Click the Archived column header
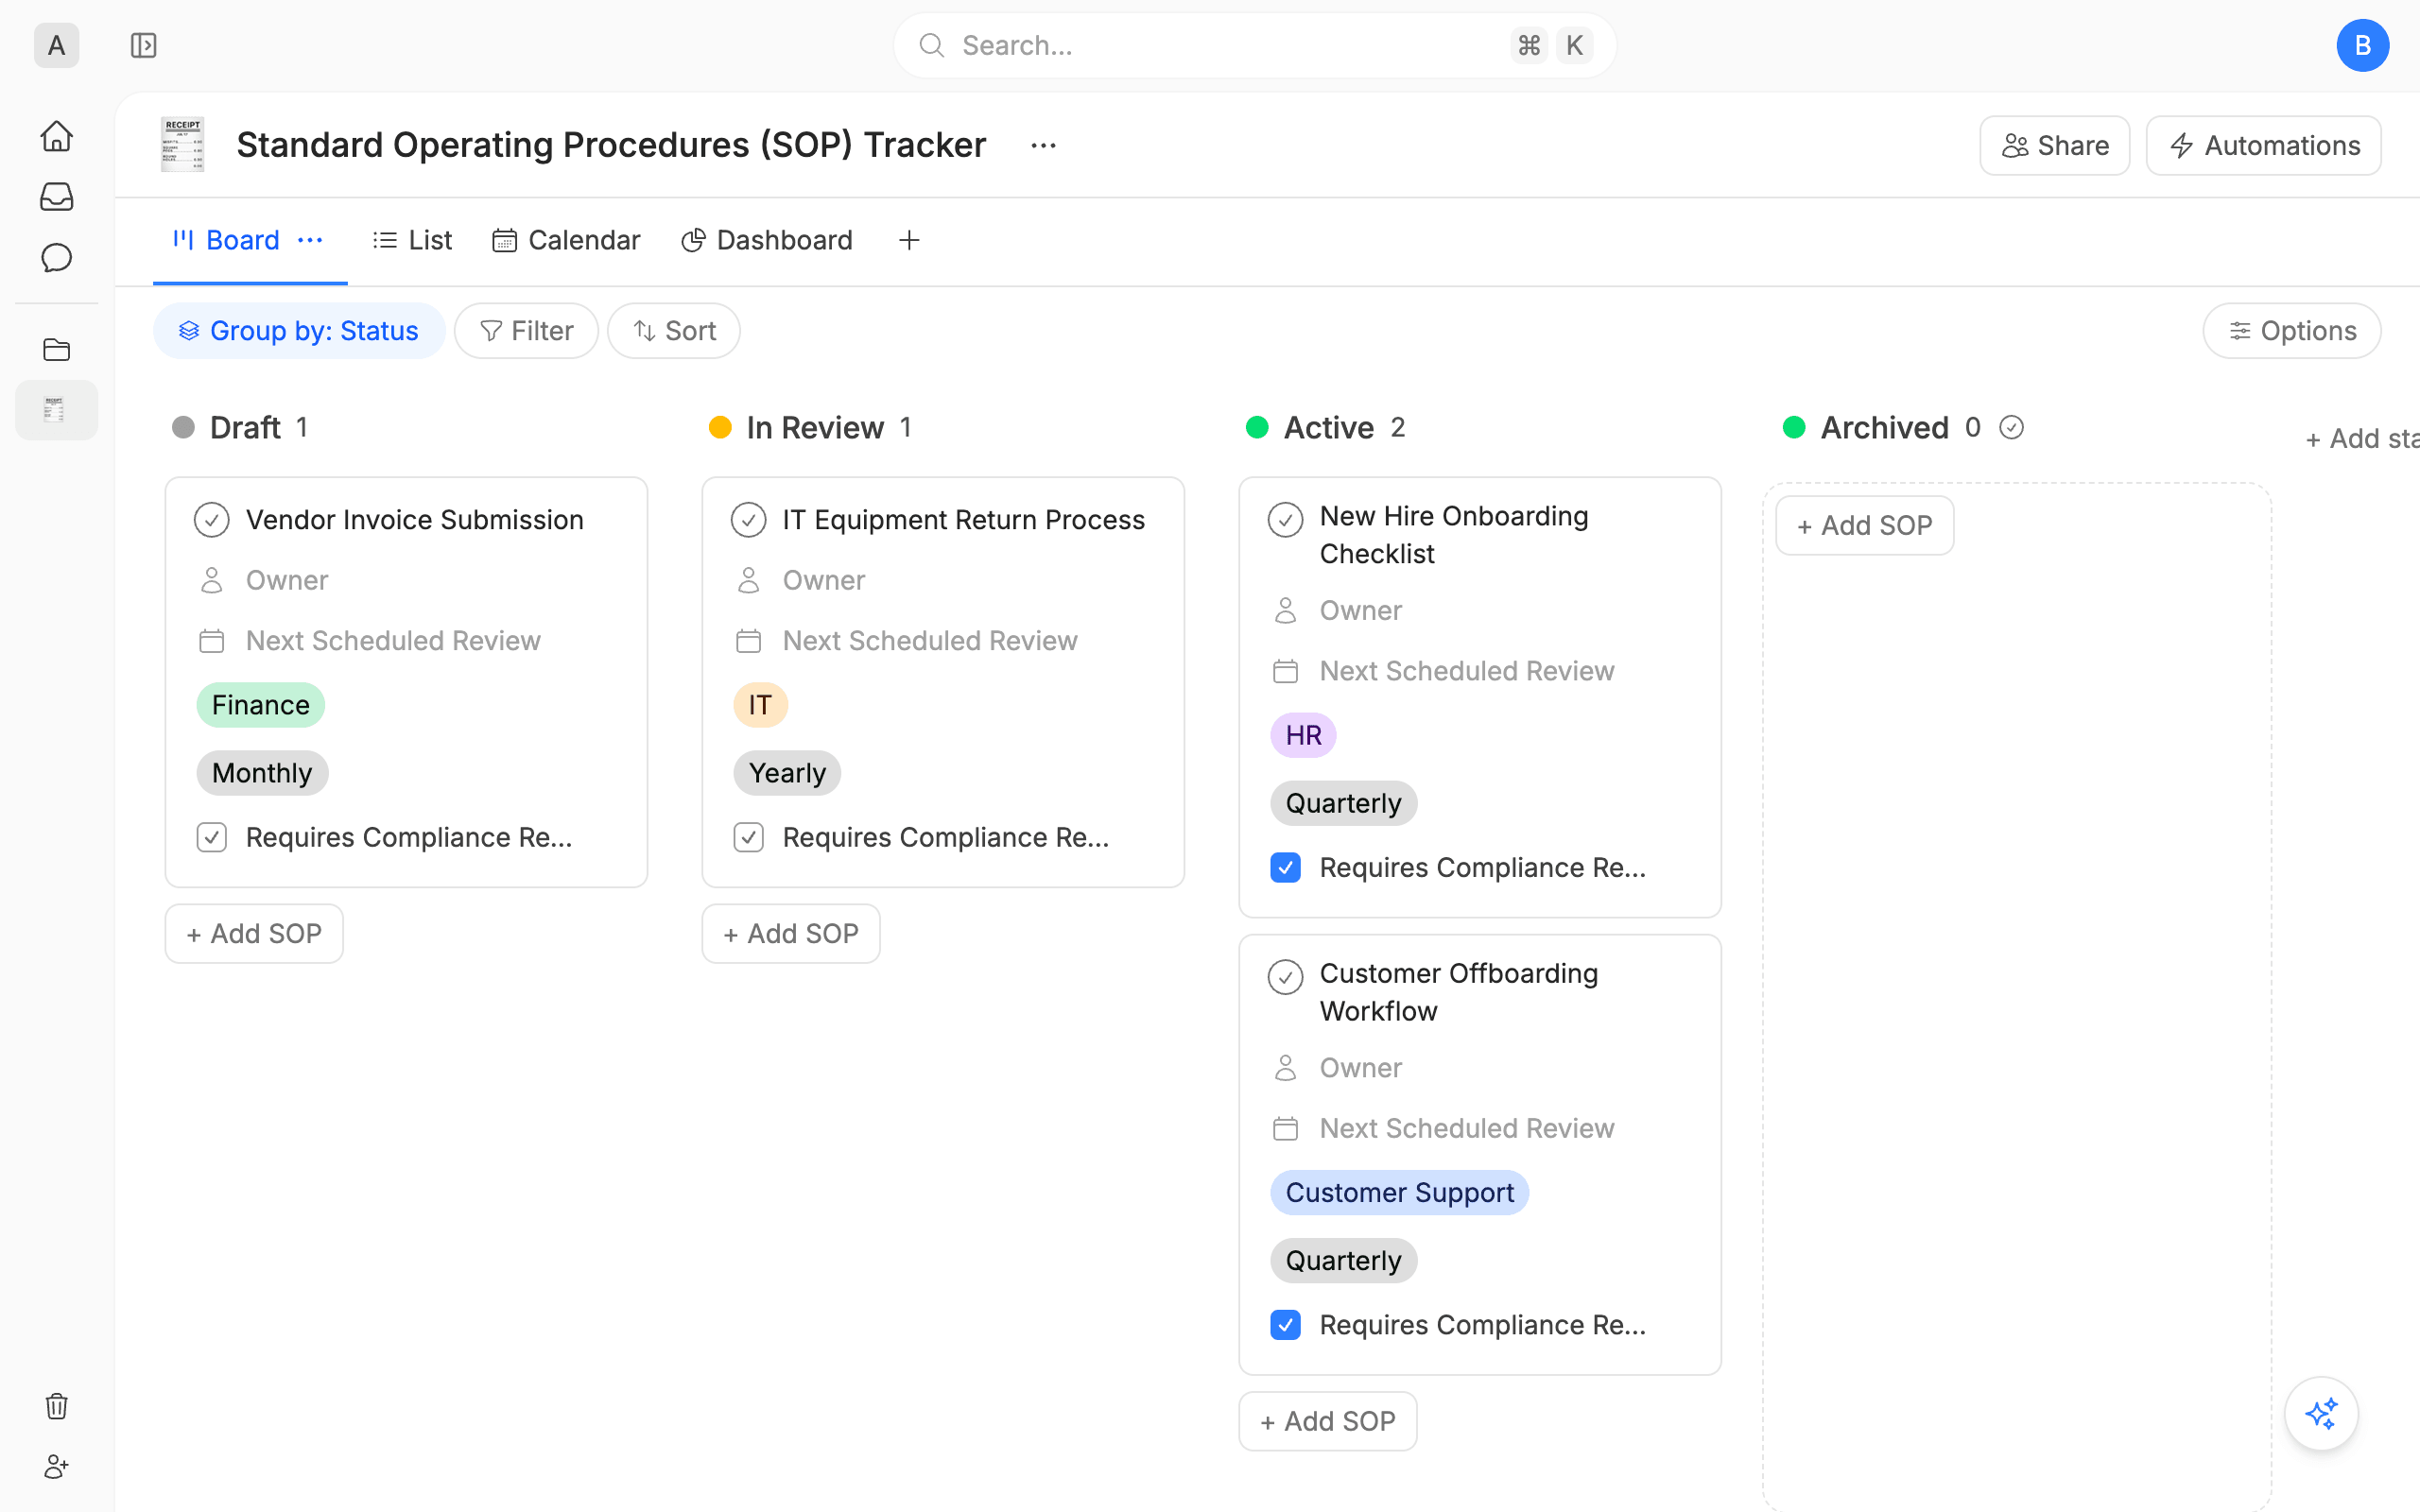This screenshot has width=2420, height=1512. [1884, 428]
